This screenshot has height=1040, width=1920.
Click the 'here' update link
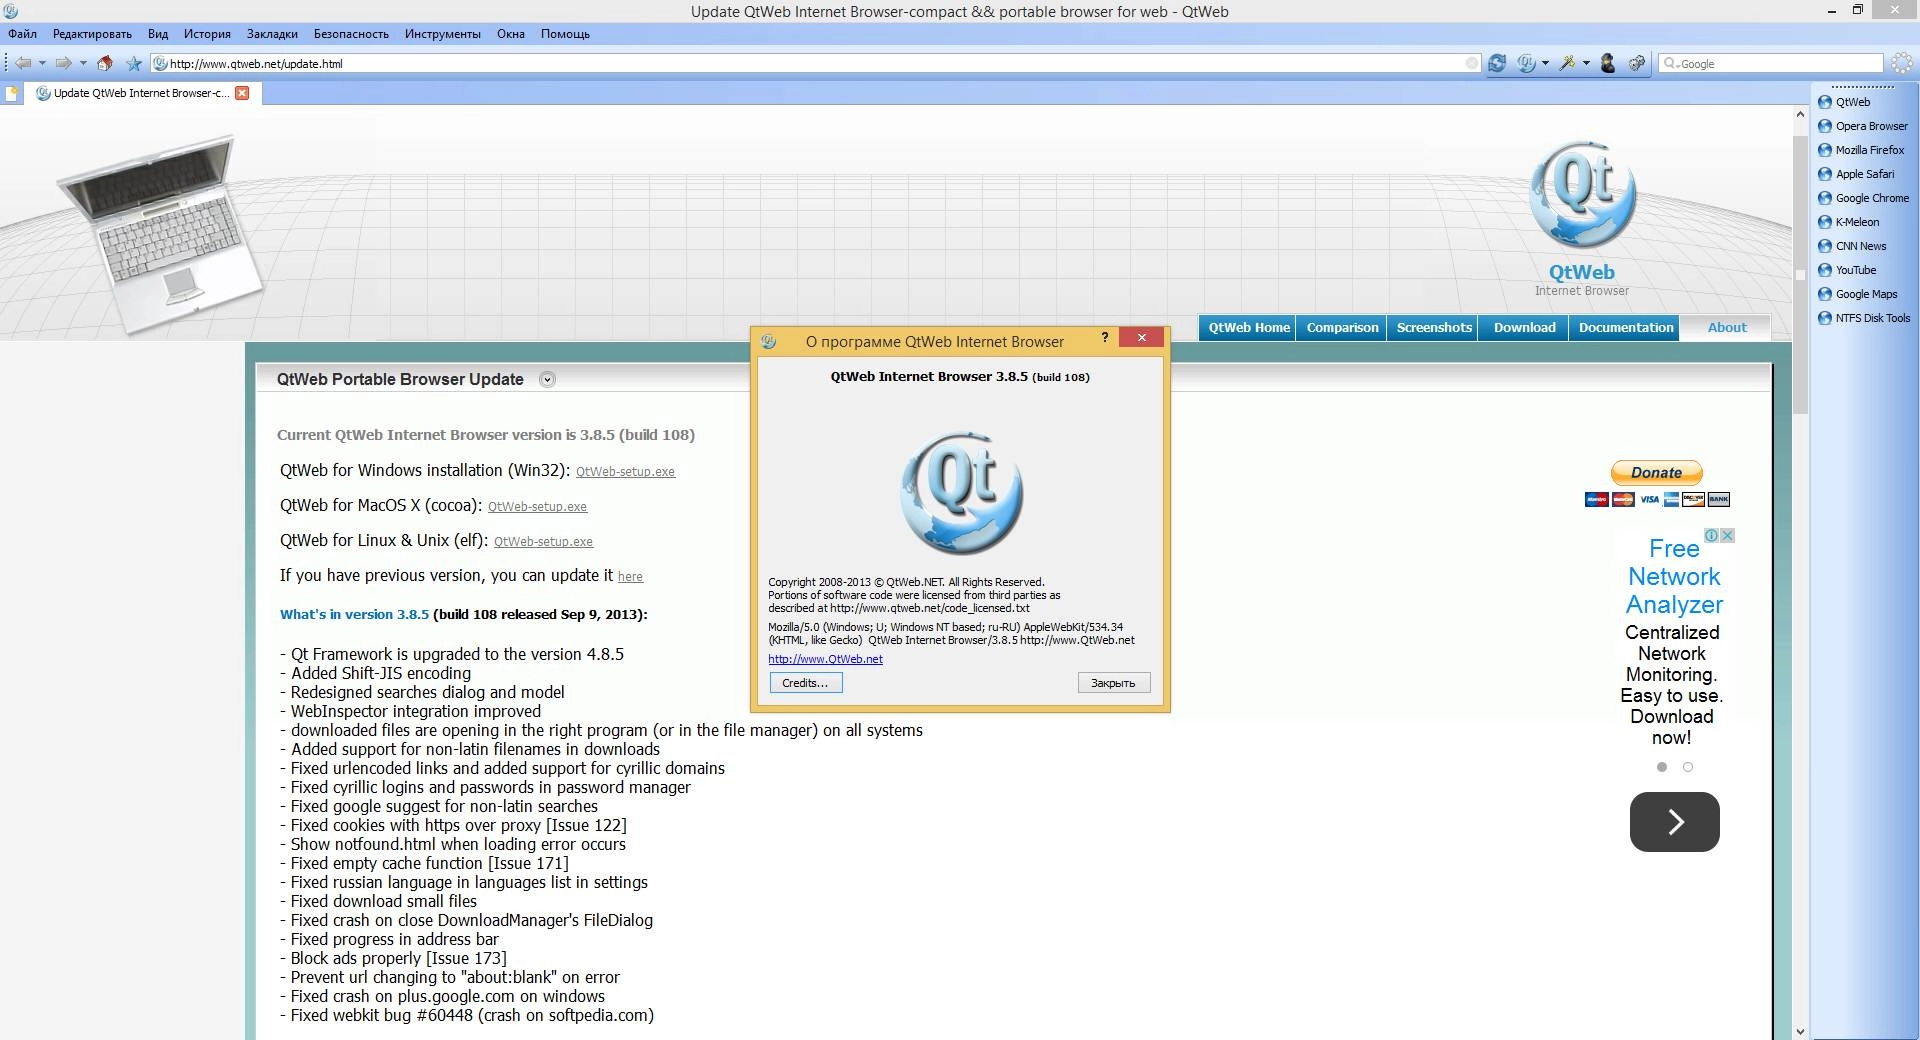pos(630,577)
